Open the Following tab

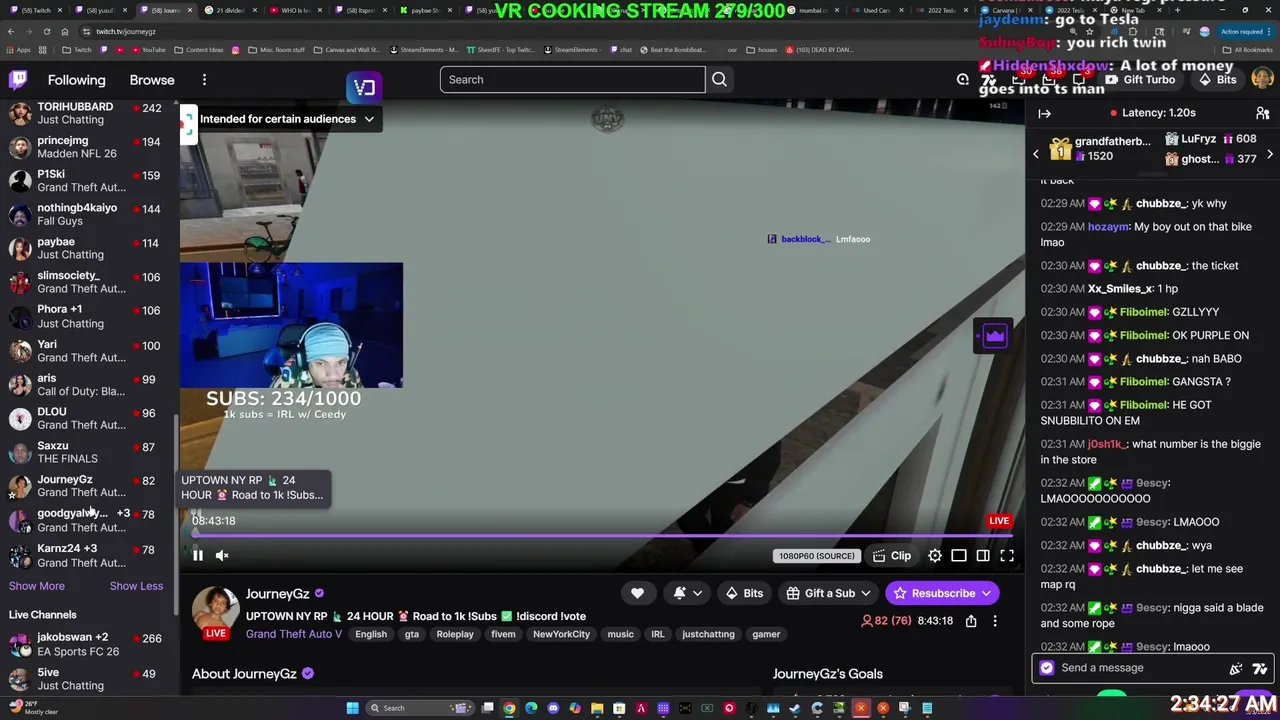coord(76,80)
